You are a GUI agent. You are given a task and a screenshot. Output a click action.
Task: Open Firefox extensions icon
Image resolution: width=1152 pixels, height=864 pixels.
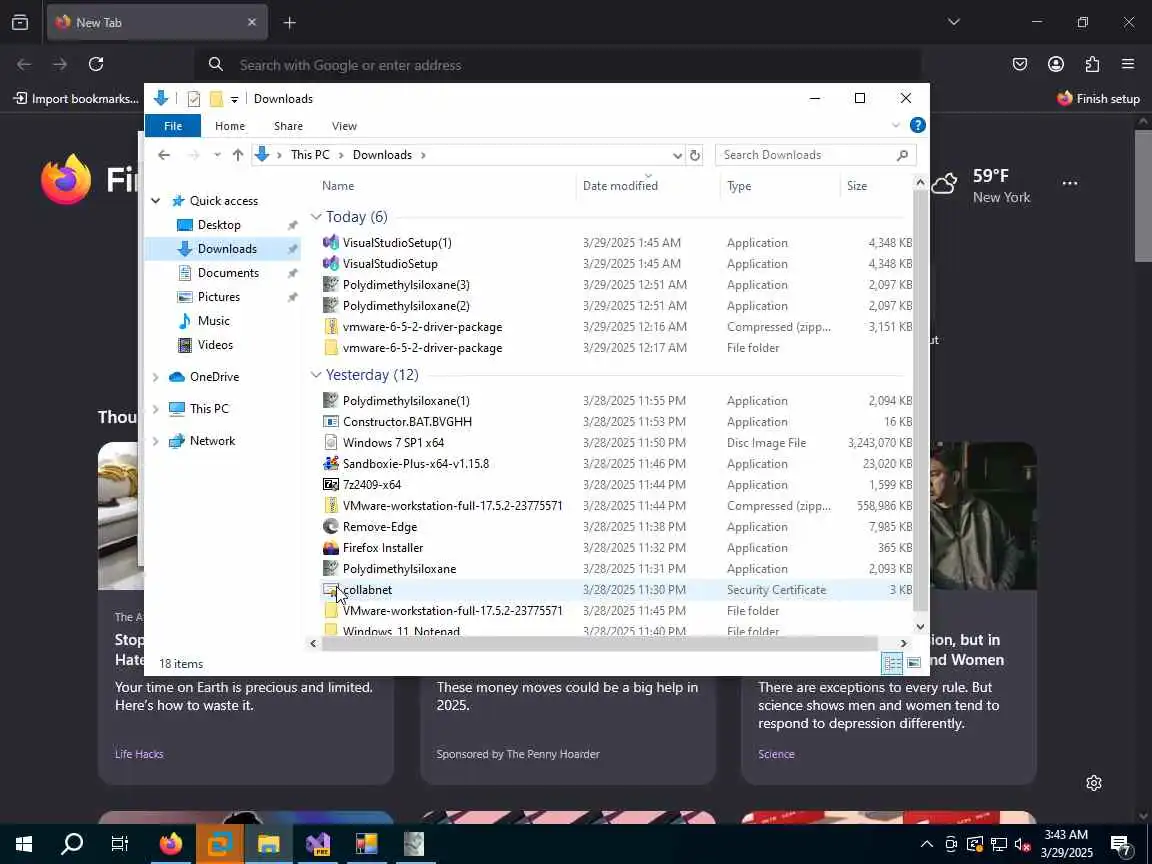point(1092,64)
